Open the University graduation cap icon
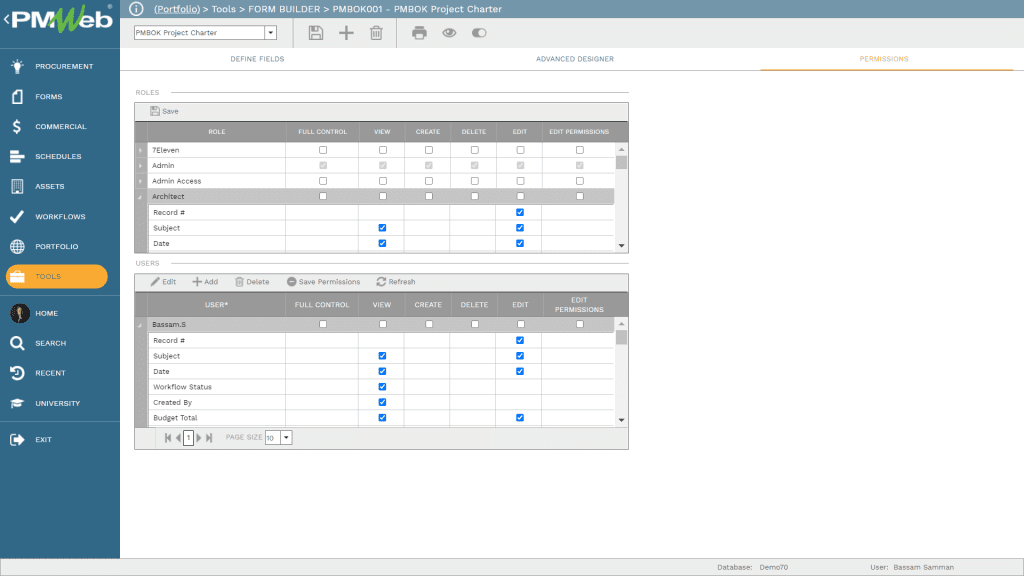 point(18,404)
